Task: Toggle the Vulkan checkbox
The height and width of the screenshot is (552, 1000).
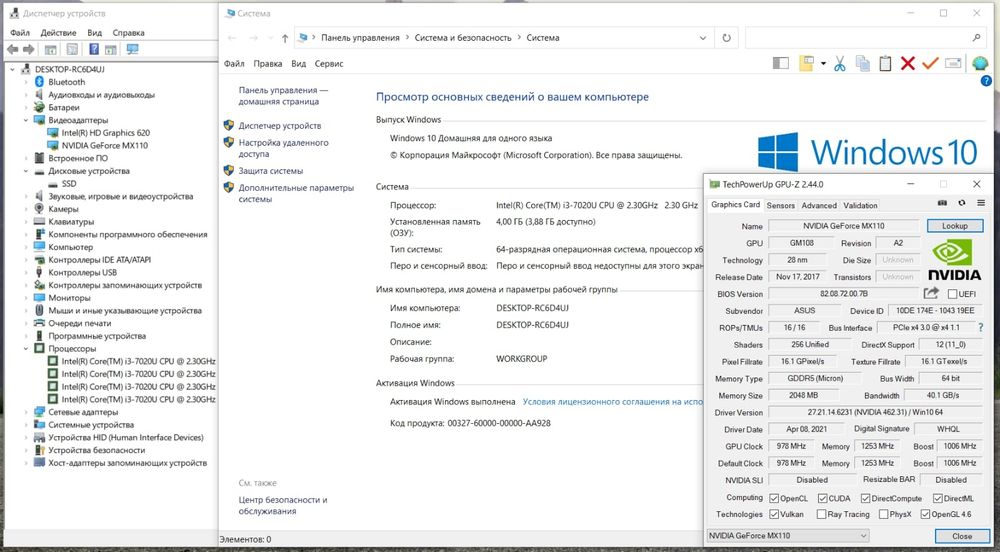Action: point(774,514)
